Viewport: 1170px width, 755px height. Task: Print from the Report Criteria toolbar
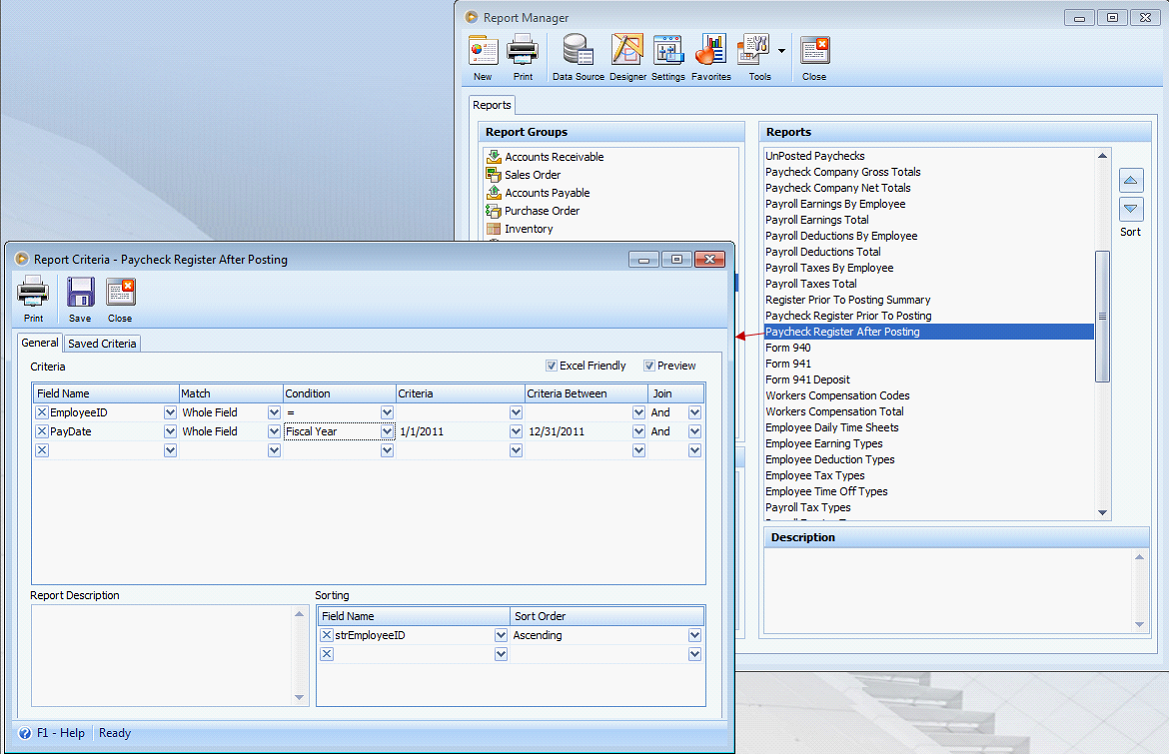click(x=33, y=293)
